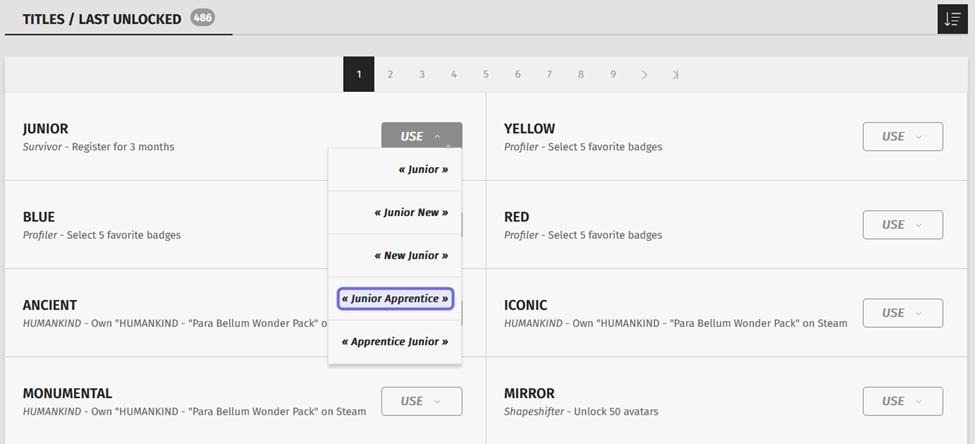Open USE dropdown for Yellow title
This screenshot has height=444, width=975.
tap(902, 137)
